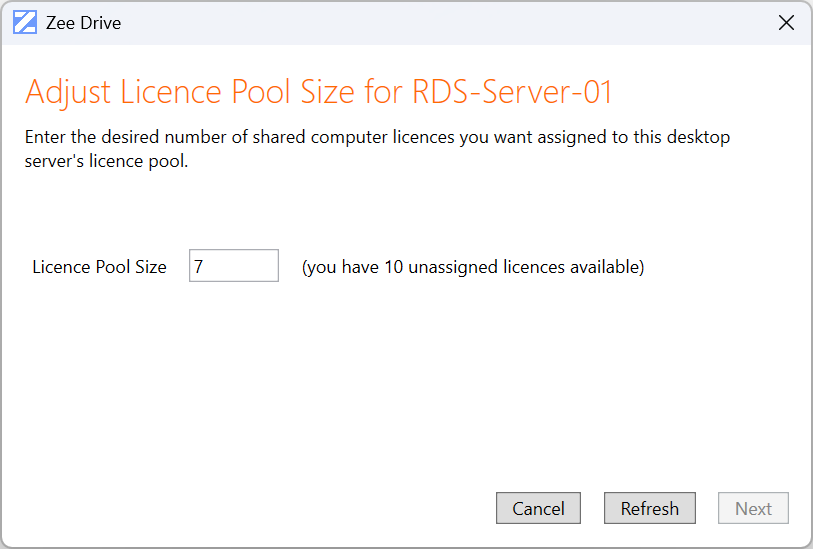Click the word 'Adjust' in the orange title
Viewport: 813px width, 549px height.
(68, 92)
